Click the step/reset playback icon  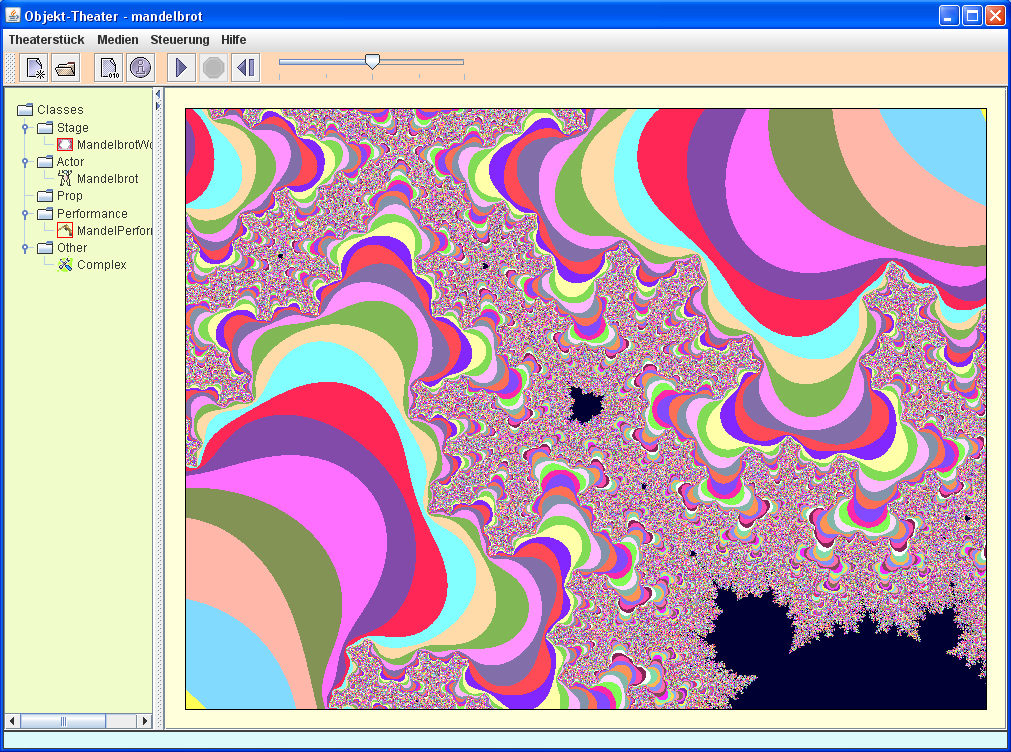(245, 68)
